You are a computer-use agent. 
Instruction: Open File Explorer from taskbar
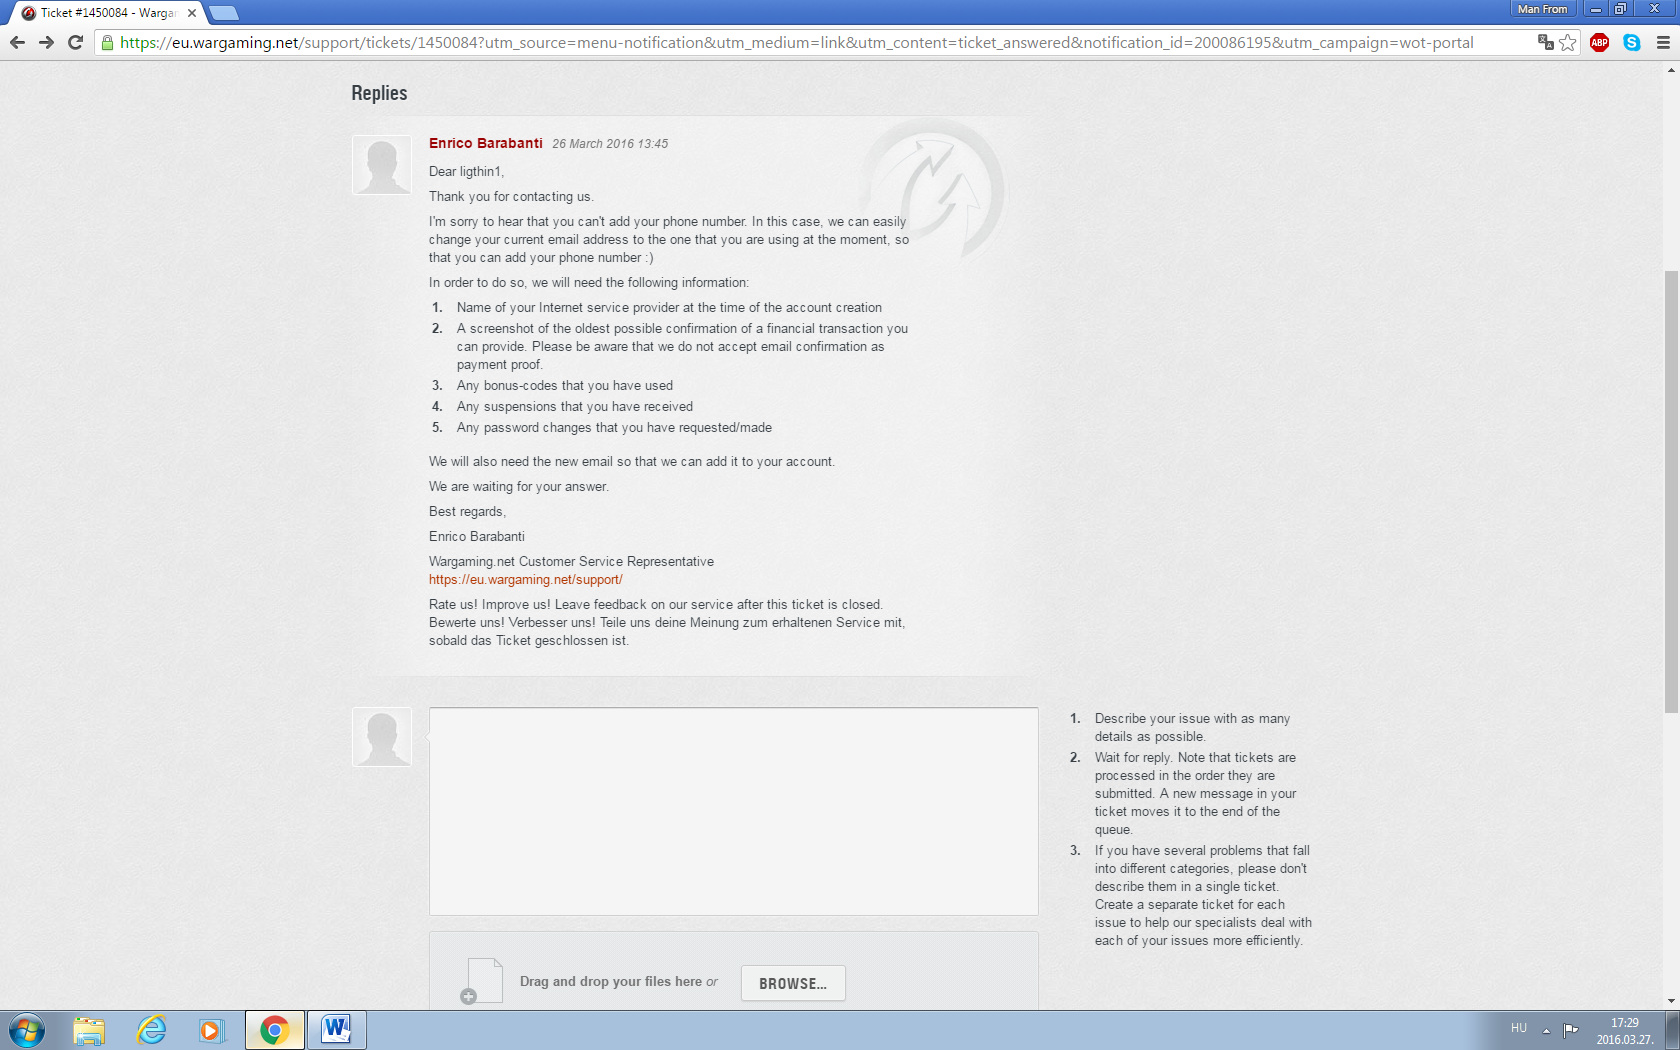pos(89,1030)
